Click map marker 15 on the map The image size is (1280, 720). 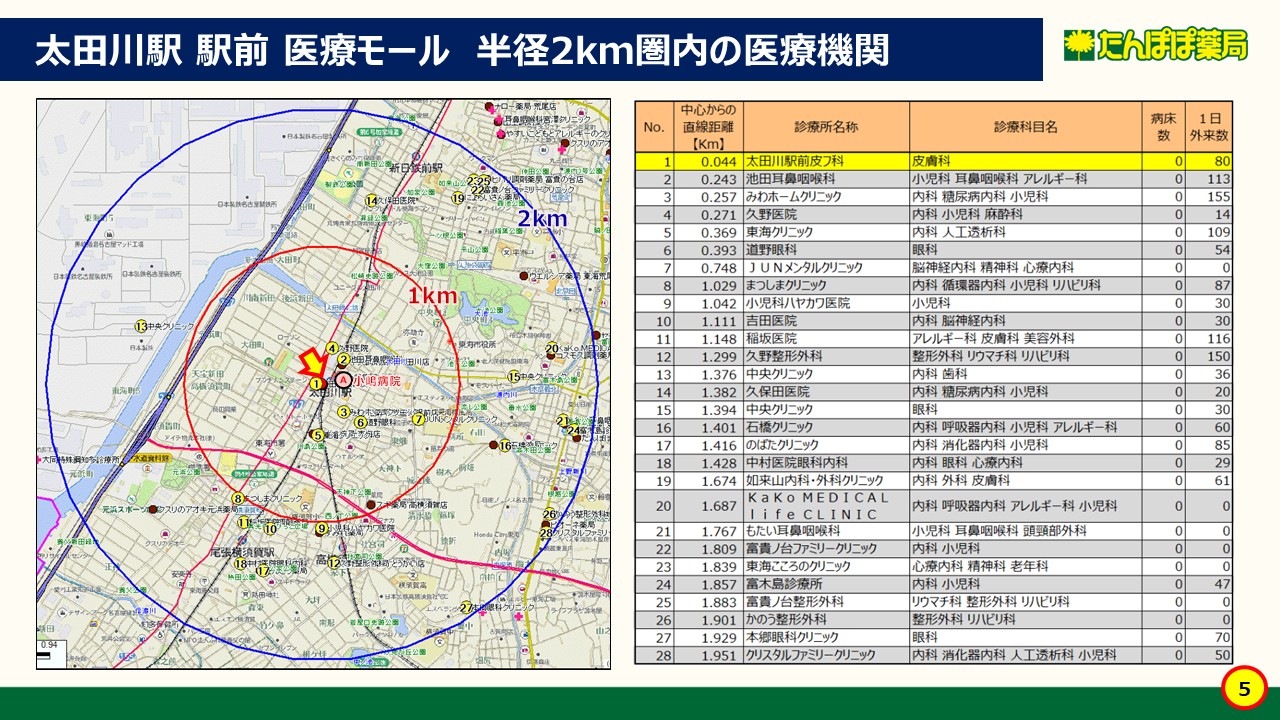tap(513, 377)
